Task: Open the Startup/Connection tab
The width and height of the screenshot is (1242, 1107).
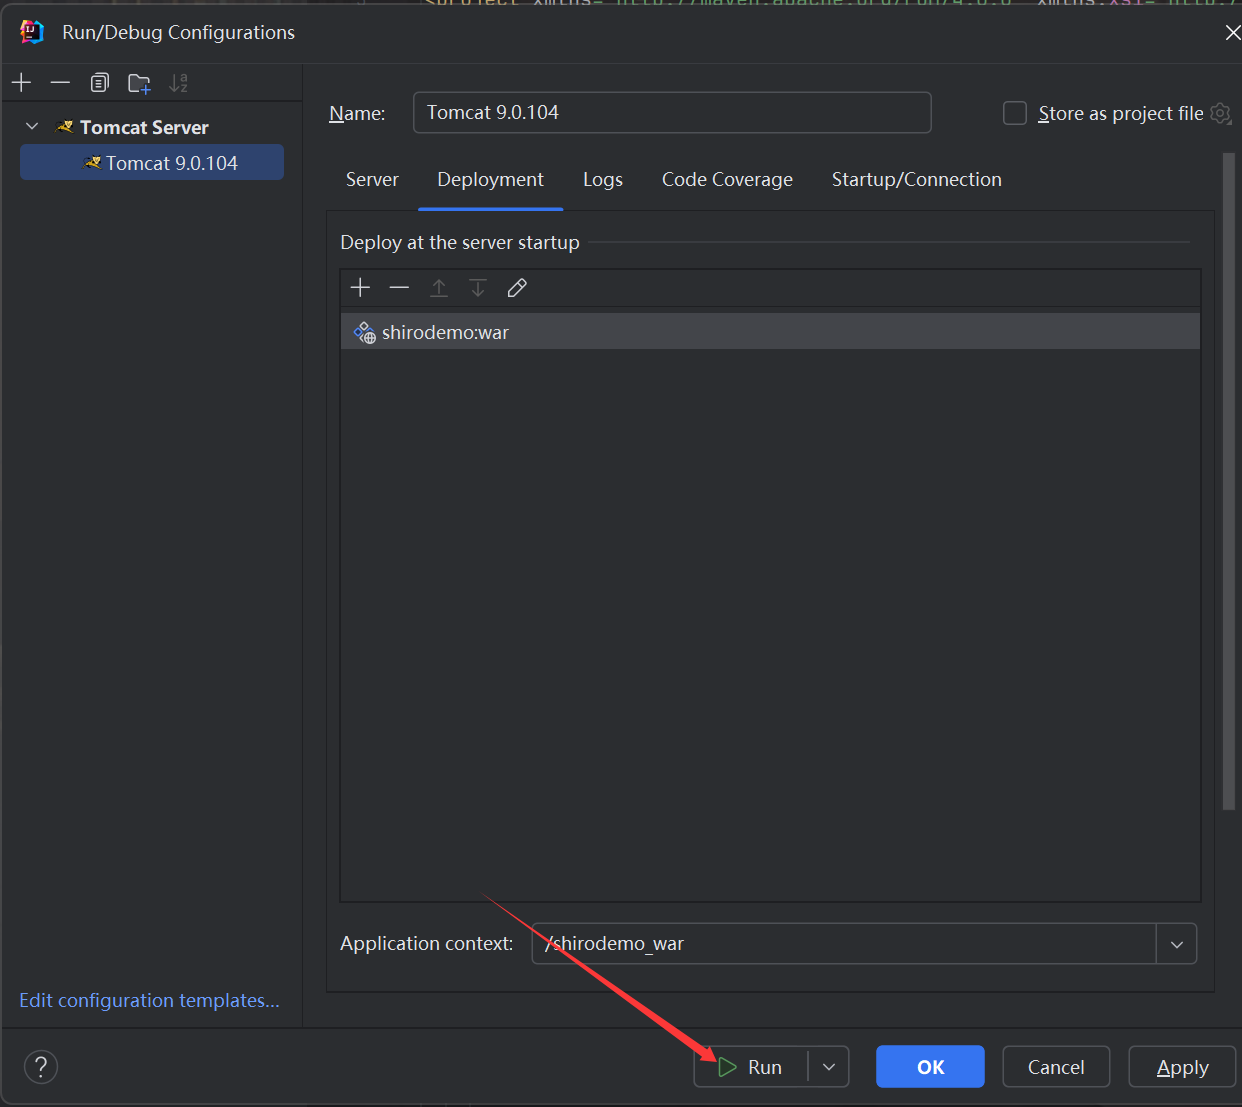Action: (916, 180)
